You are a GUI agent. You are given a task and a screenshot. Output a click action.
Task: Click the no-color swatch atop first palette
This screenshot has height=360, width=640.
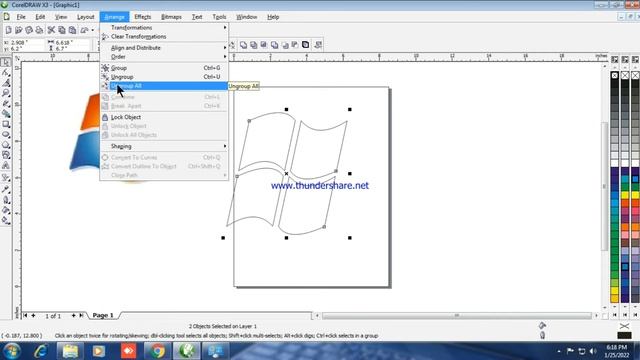615,76
